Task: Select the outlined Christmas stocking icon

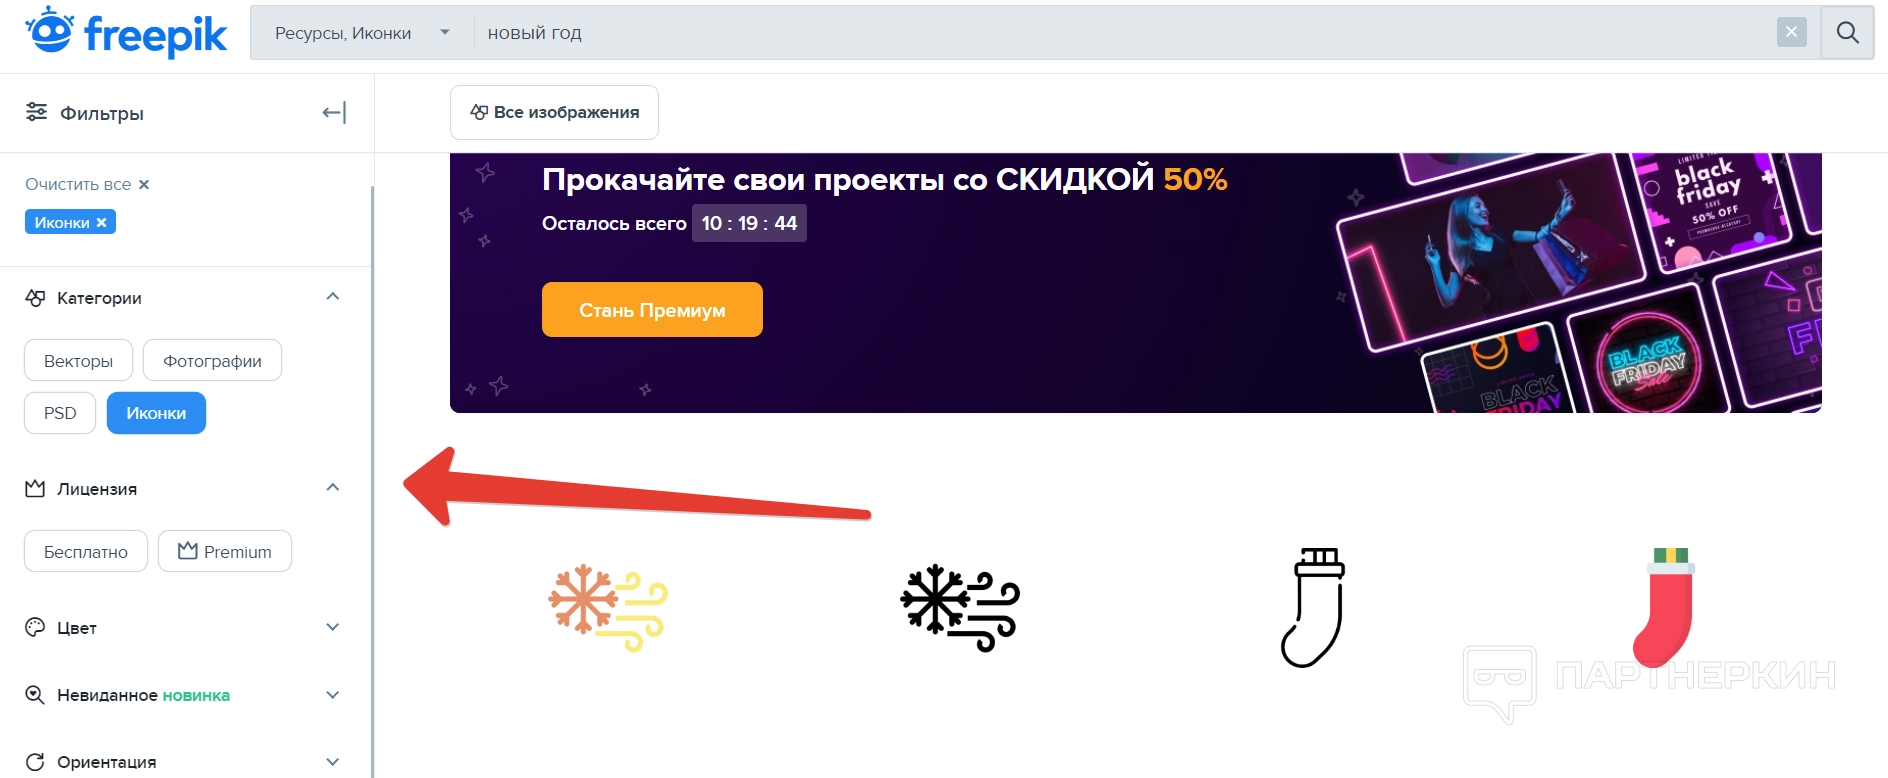Action: coord(1313,607)
